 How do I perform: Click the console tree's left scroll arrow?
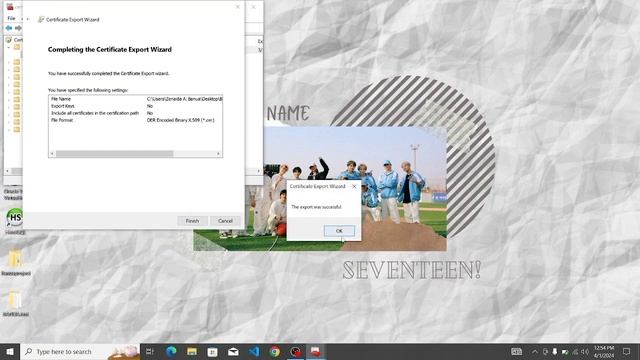tap(7, 171)
